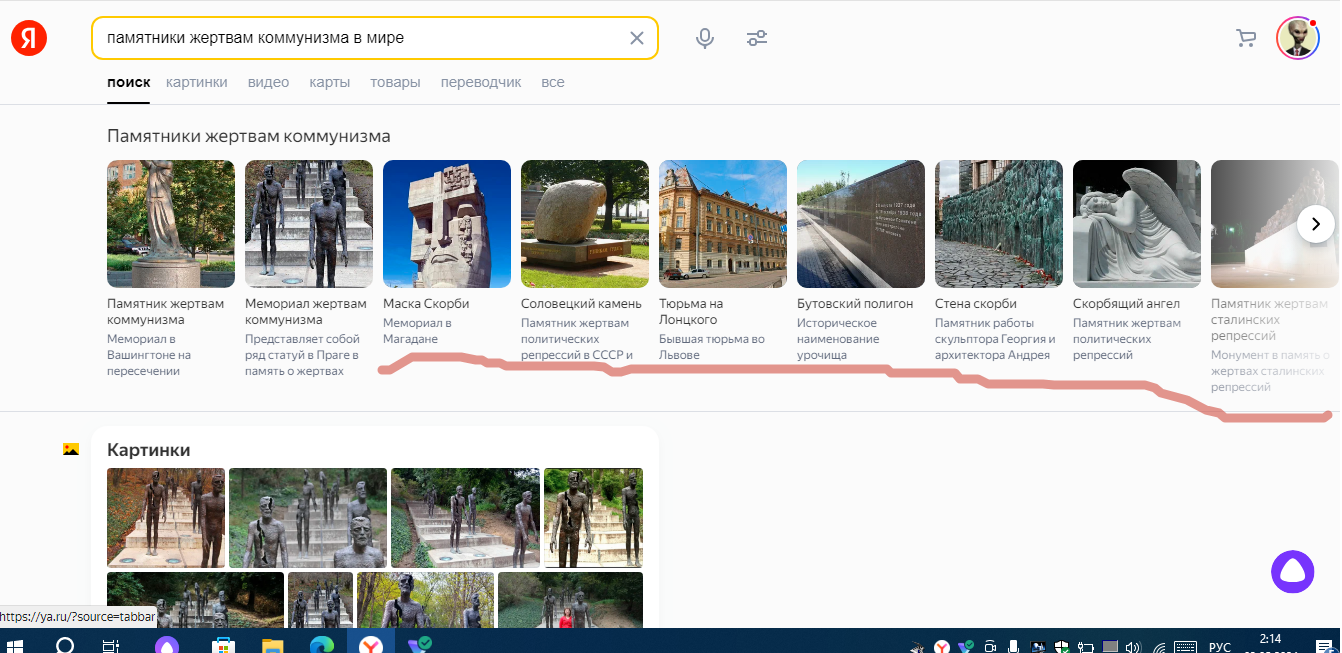Image resolution: width=1342 pixels, height=653 pixels.
Task: Select Соловецкий камень image card
Action: (585, 224)
